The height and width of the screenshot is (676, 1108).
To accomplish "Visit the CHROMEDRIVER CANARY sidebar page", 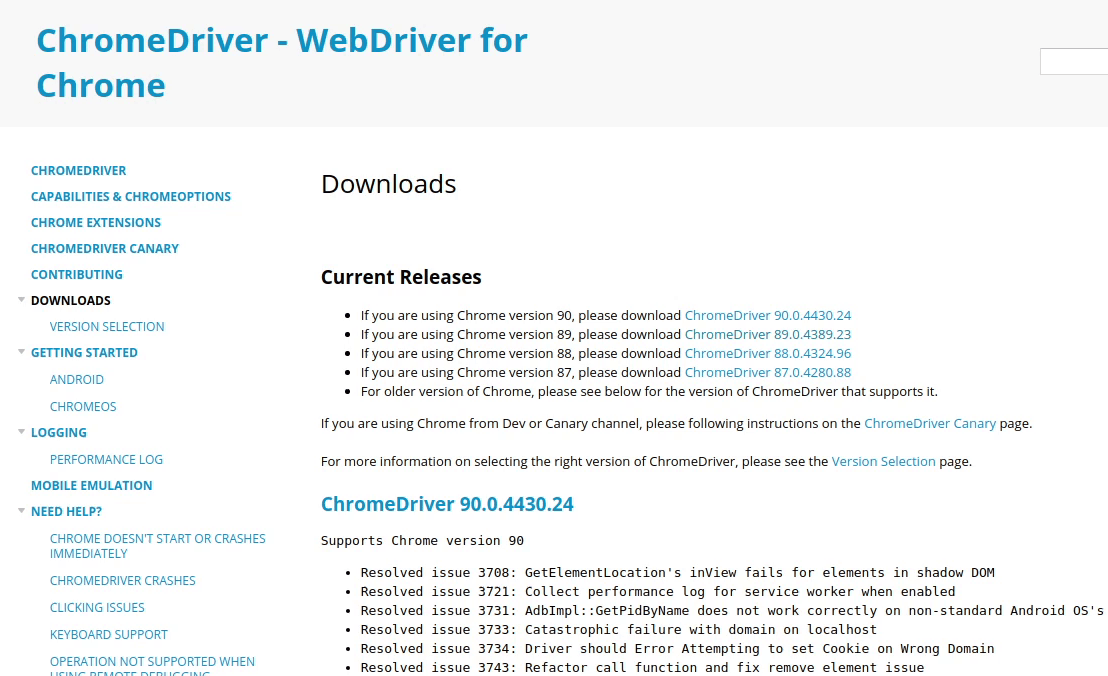I will 105,248.
